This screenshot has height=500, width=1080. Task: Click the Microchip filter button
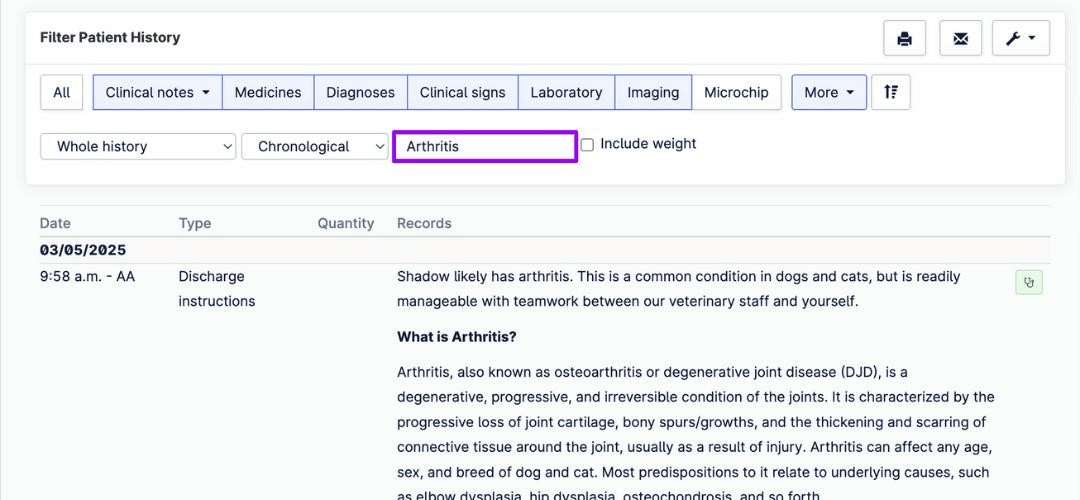pos(736,92)
